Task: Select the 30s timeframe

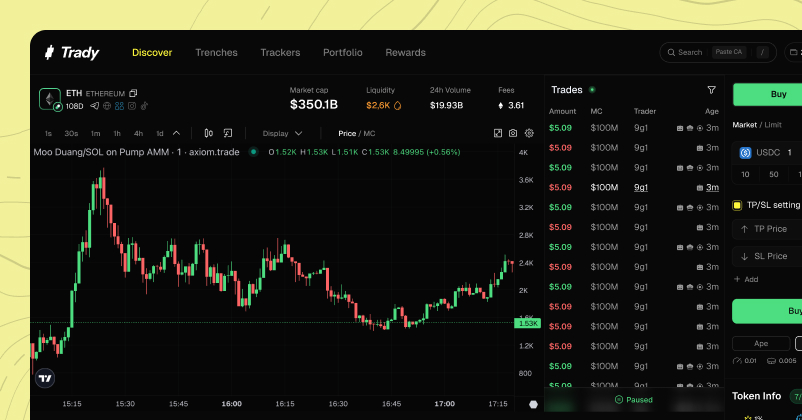Action: 71,134
